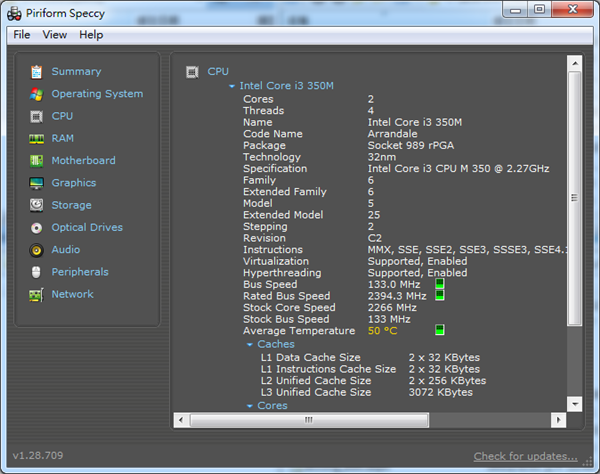600x474 pixels.
Task: Click the Check for updates link
Action: click(x=525, y=456)
